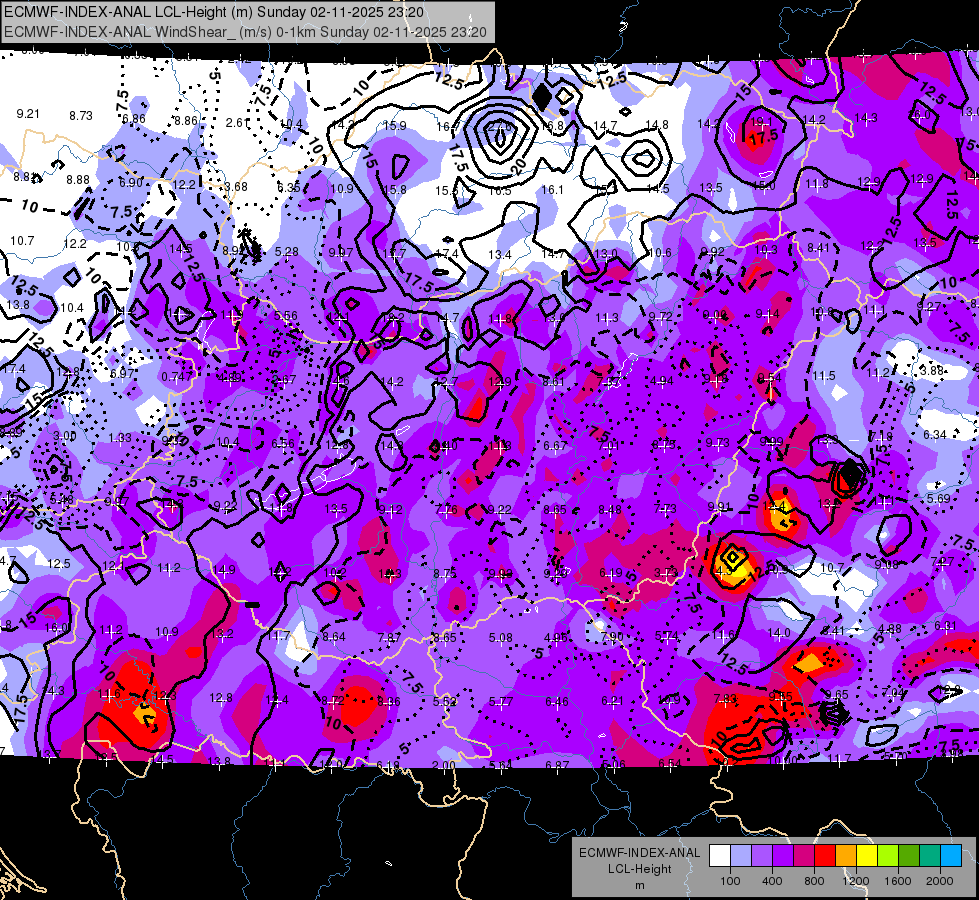
Task: Pick the lime yellow-green legend swatch
Action: (888, 856)
